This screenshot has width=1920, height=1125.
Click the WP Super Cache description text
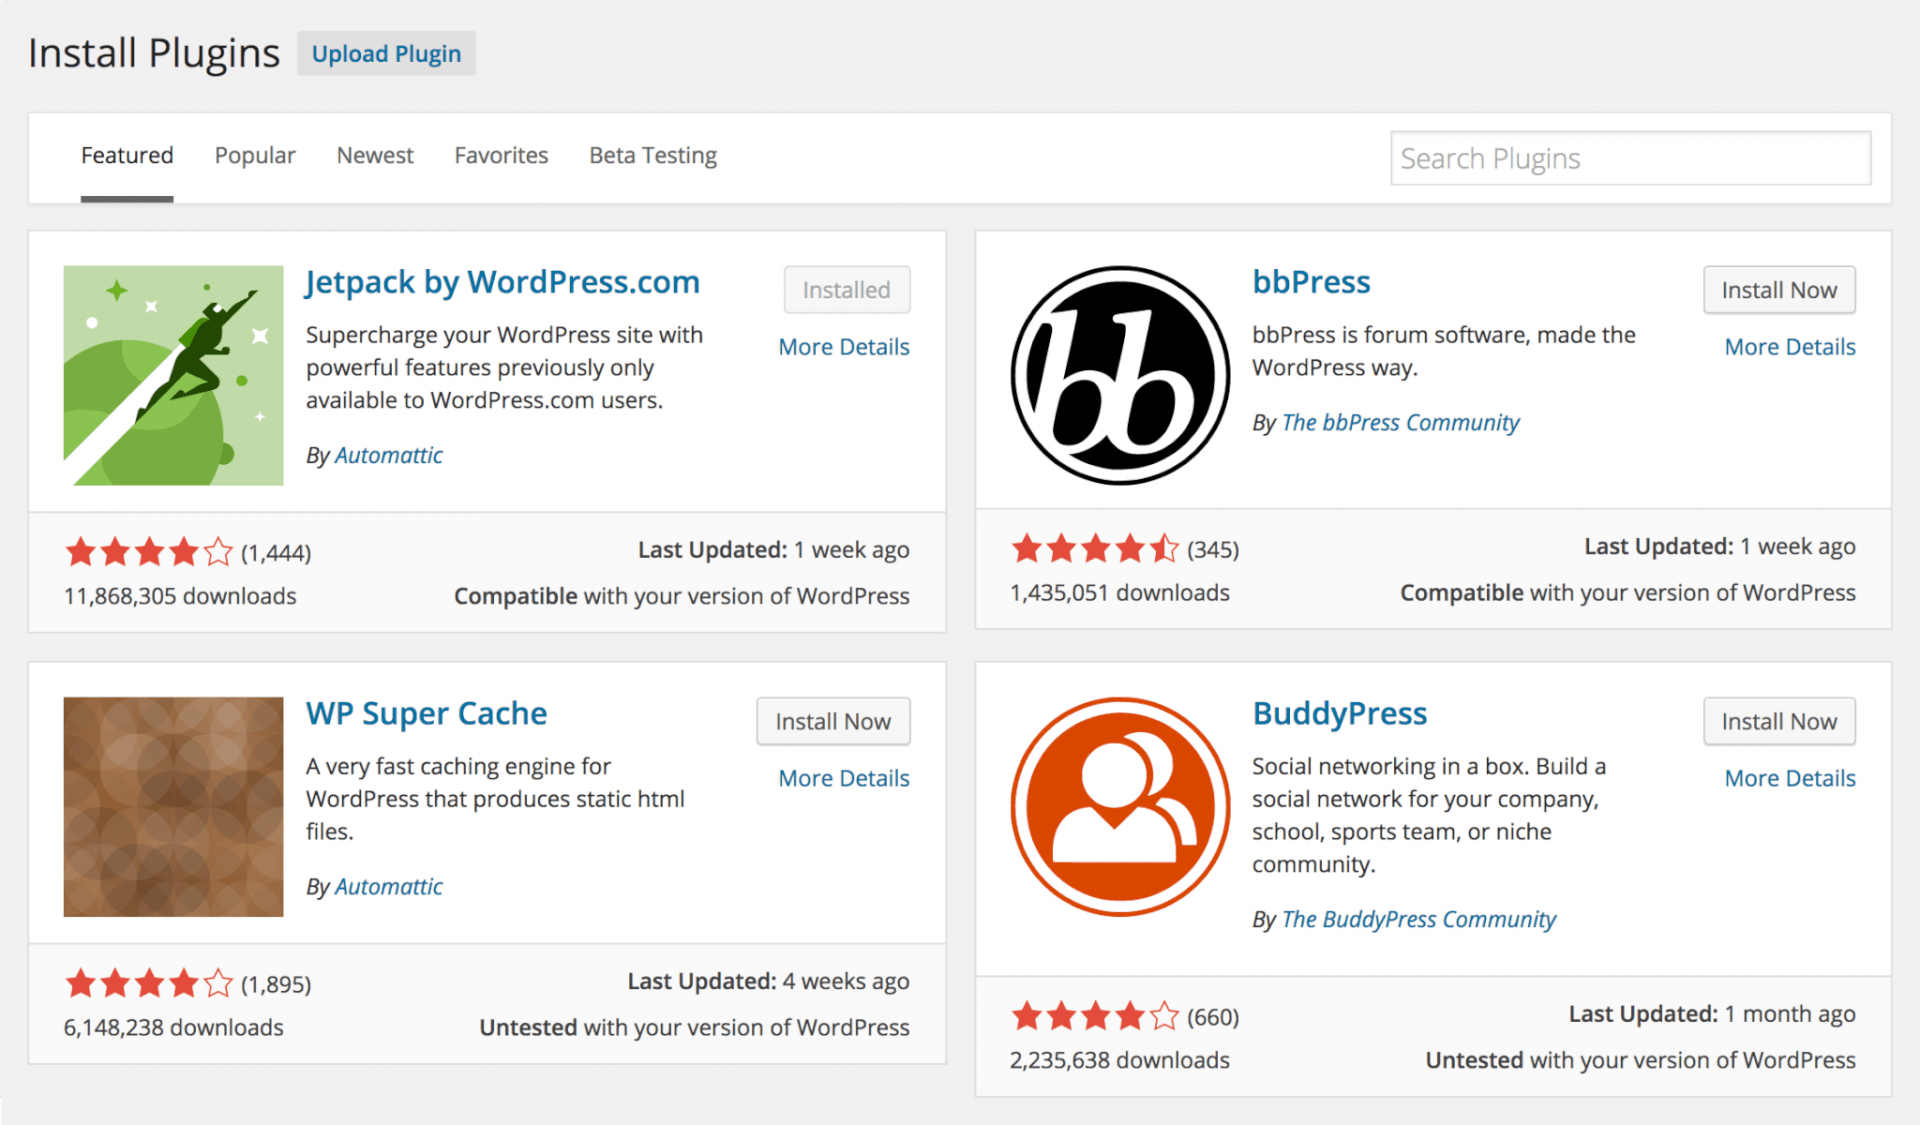pyautogui.click(x=495, y=799)
